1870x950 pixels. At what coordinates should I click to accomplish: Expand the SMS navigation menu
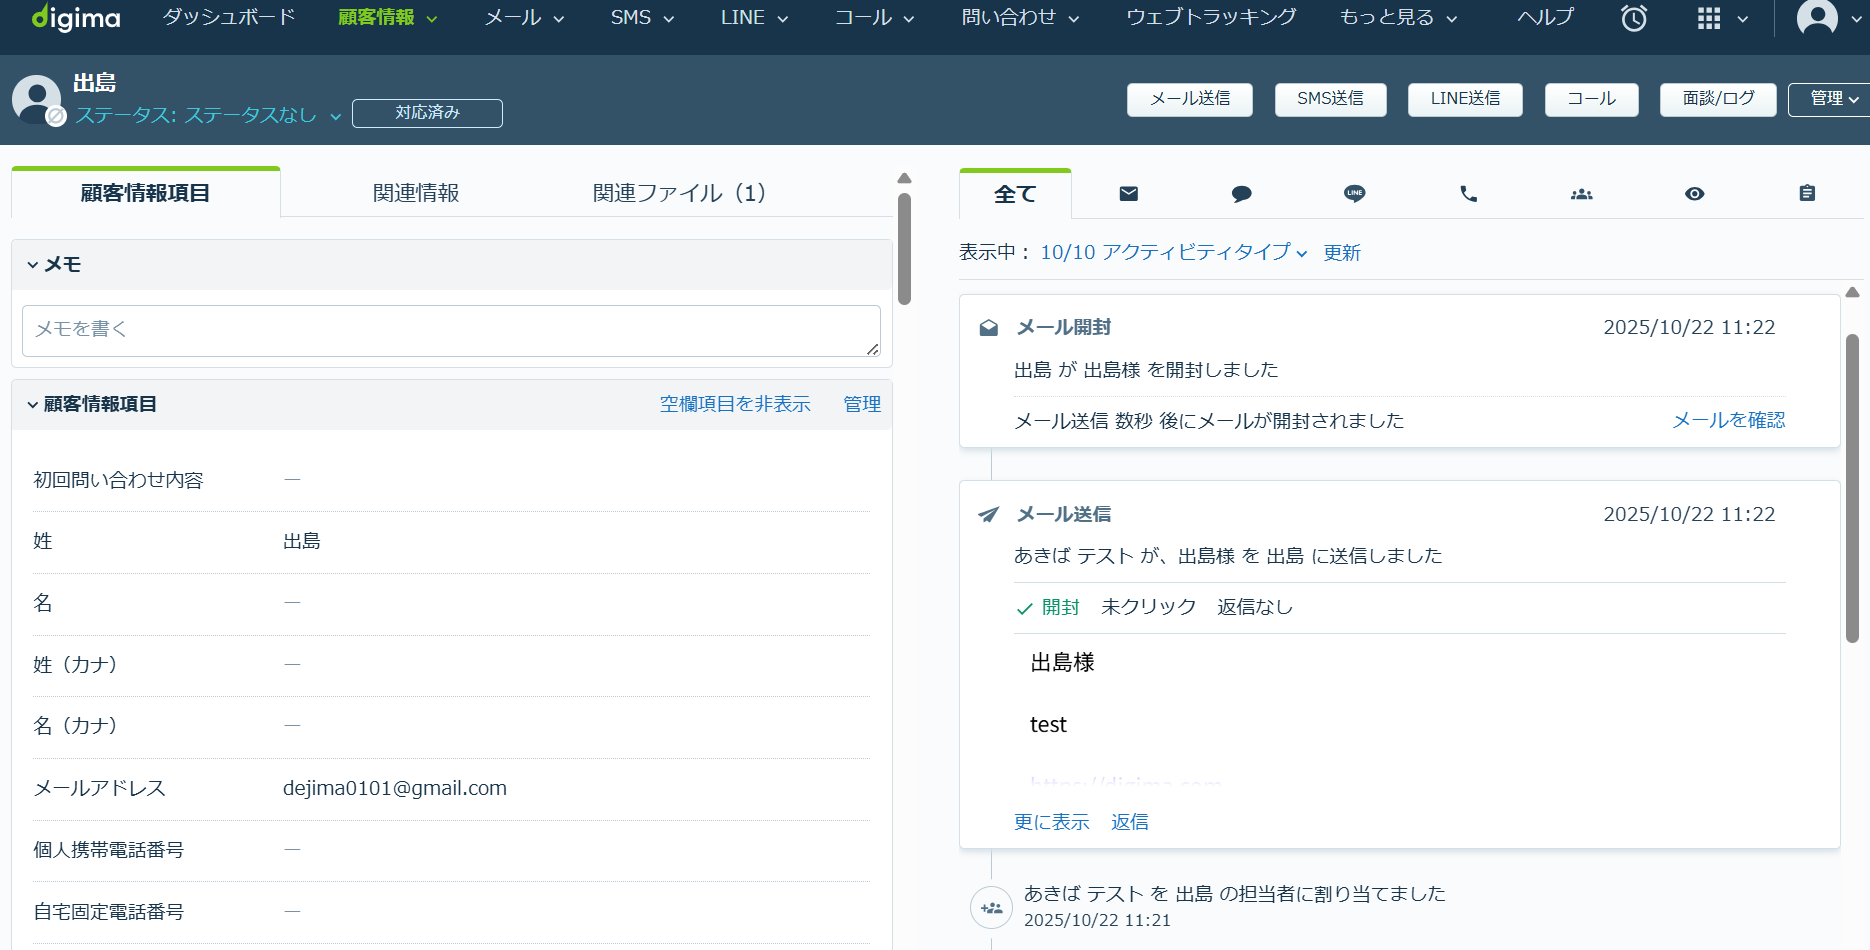[642, 18]
